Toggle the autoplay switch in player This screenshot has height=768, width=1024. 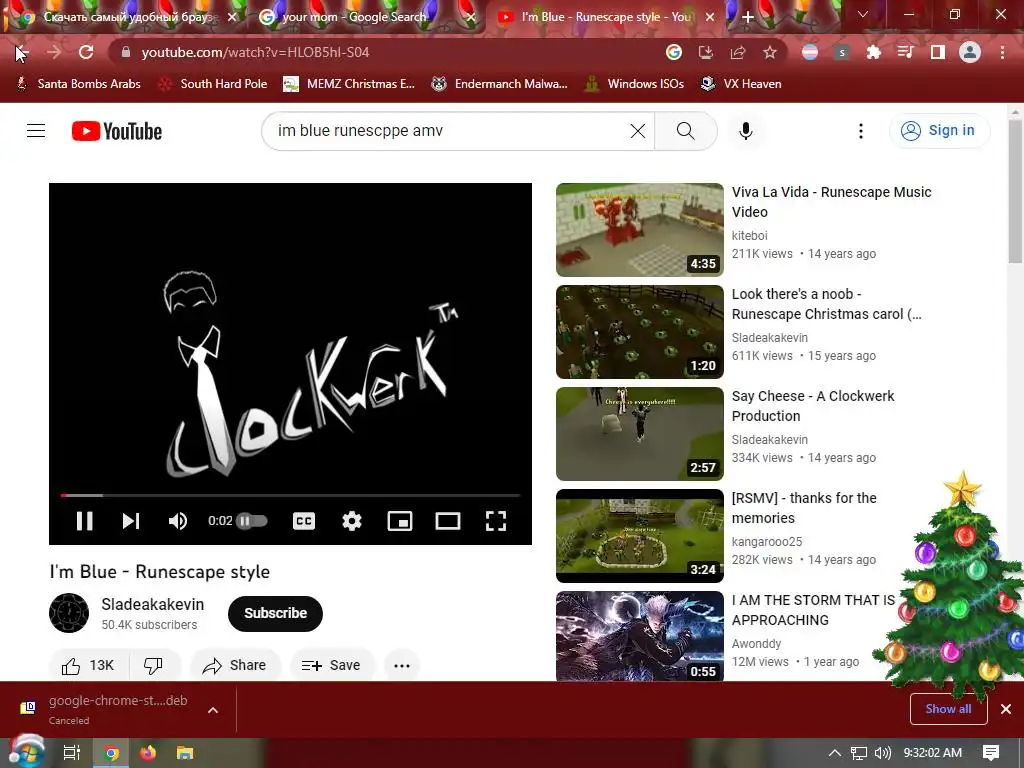[252, 521]
